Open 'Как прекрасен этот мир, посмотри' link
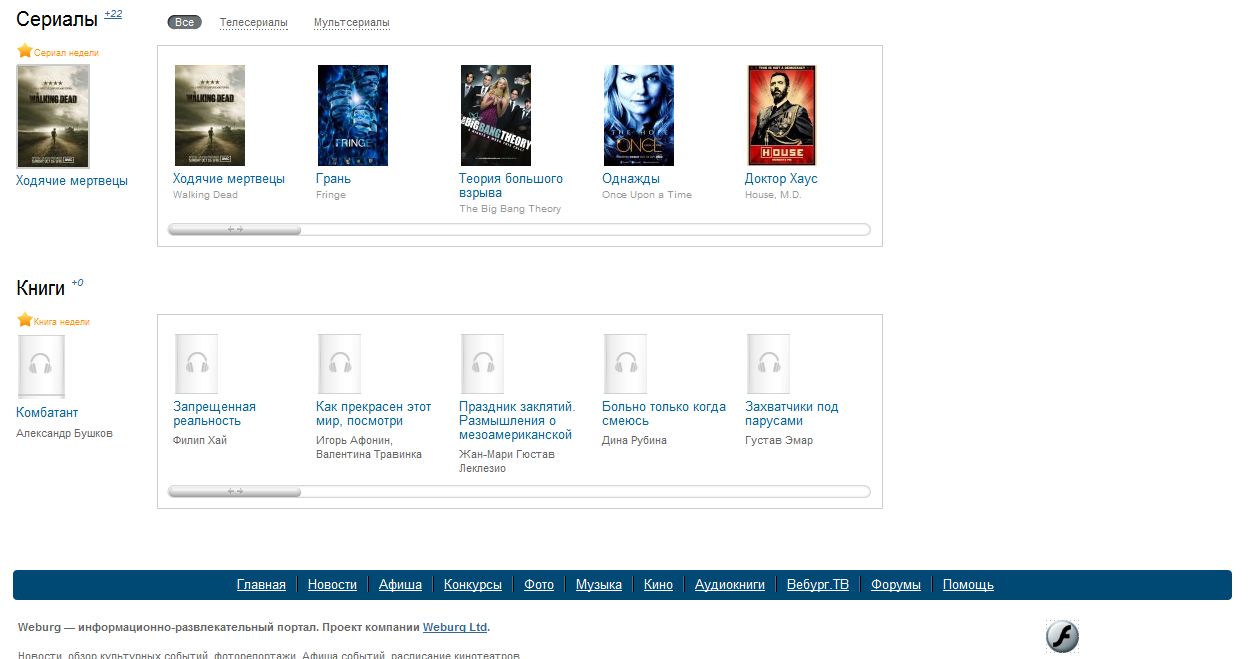Screen dimensions: 1251x659 374,414
